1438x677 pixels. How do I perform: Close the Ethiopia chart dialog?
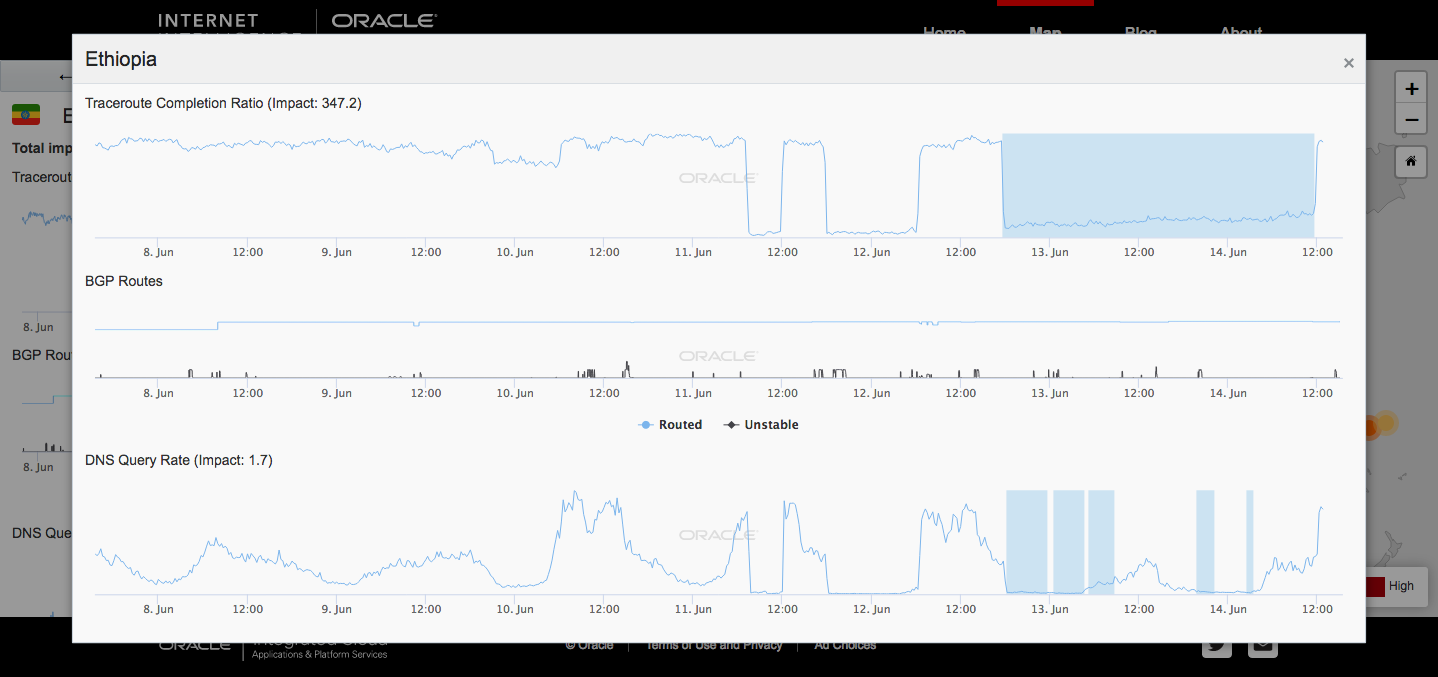[1348, 63]
